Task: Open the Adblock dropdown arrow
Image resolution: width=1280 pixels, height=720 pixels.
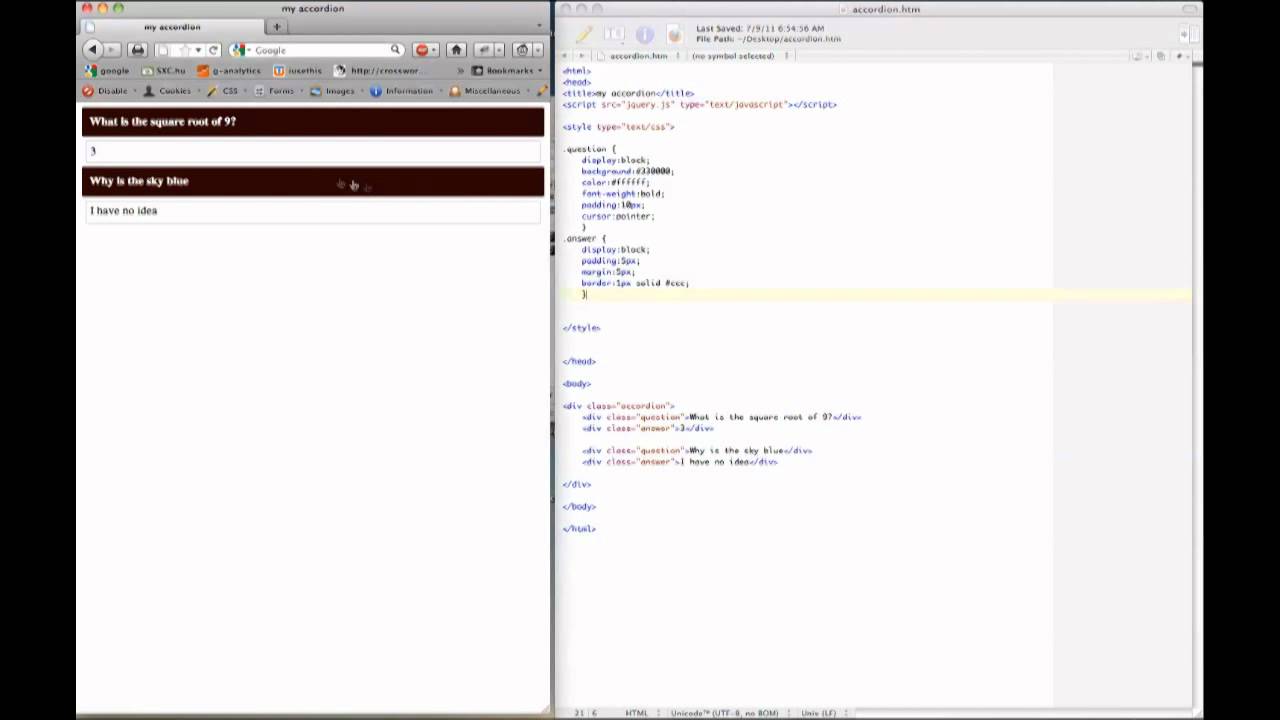Action: pos(434,50)
